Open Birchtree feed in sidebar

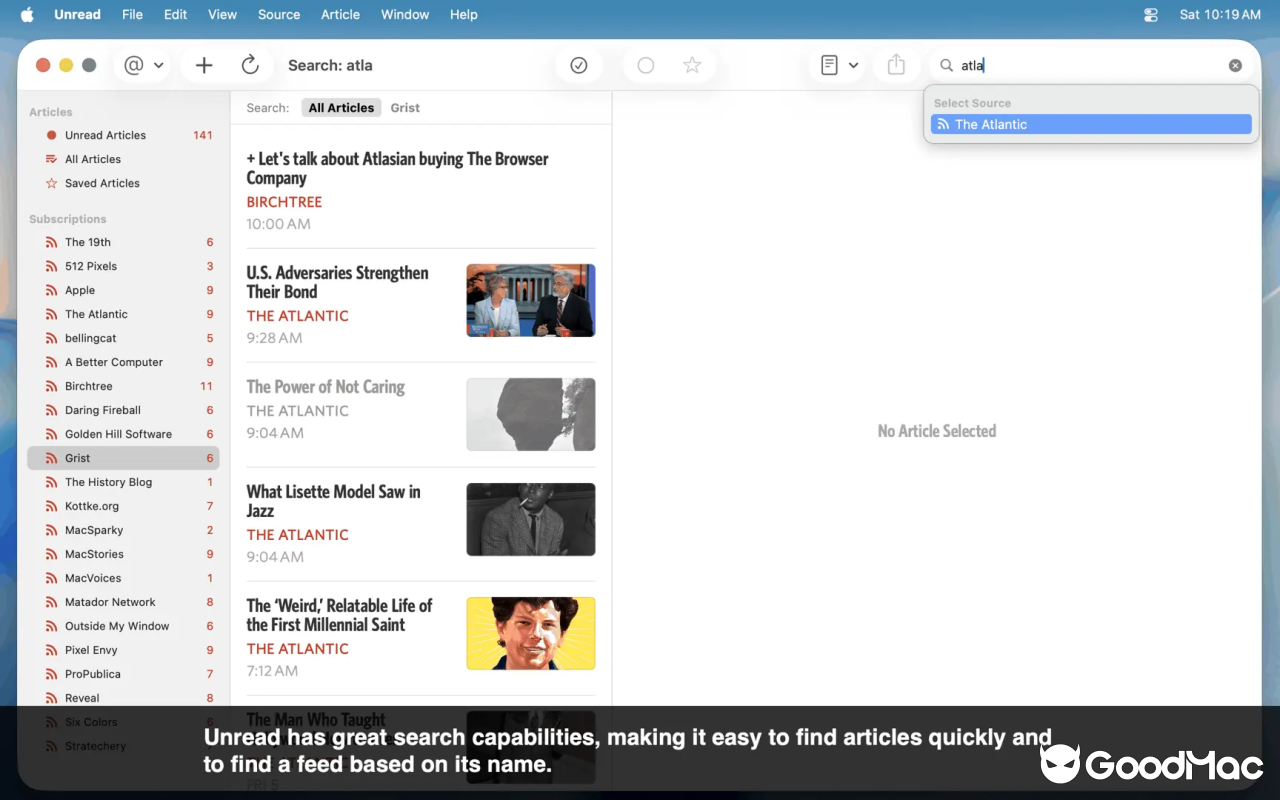pos(123,386)
